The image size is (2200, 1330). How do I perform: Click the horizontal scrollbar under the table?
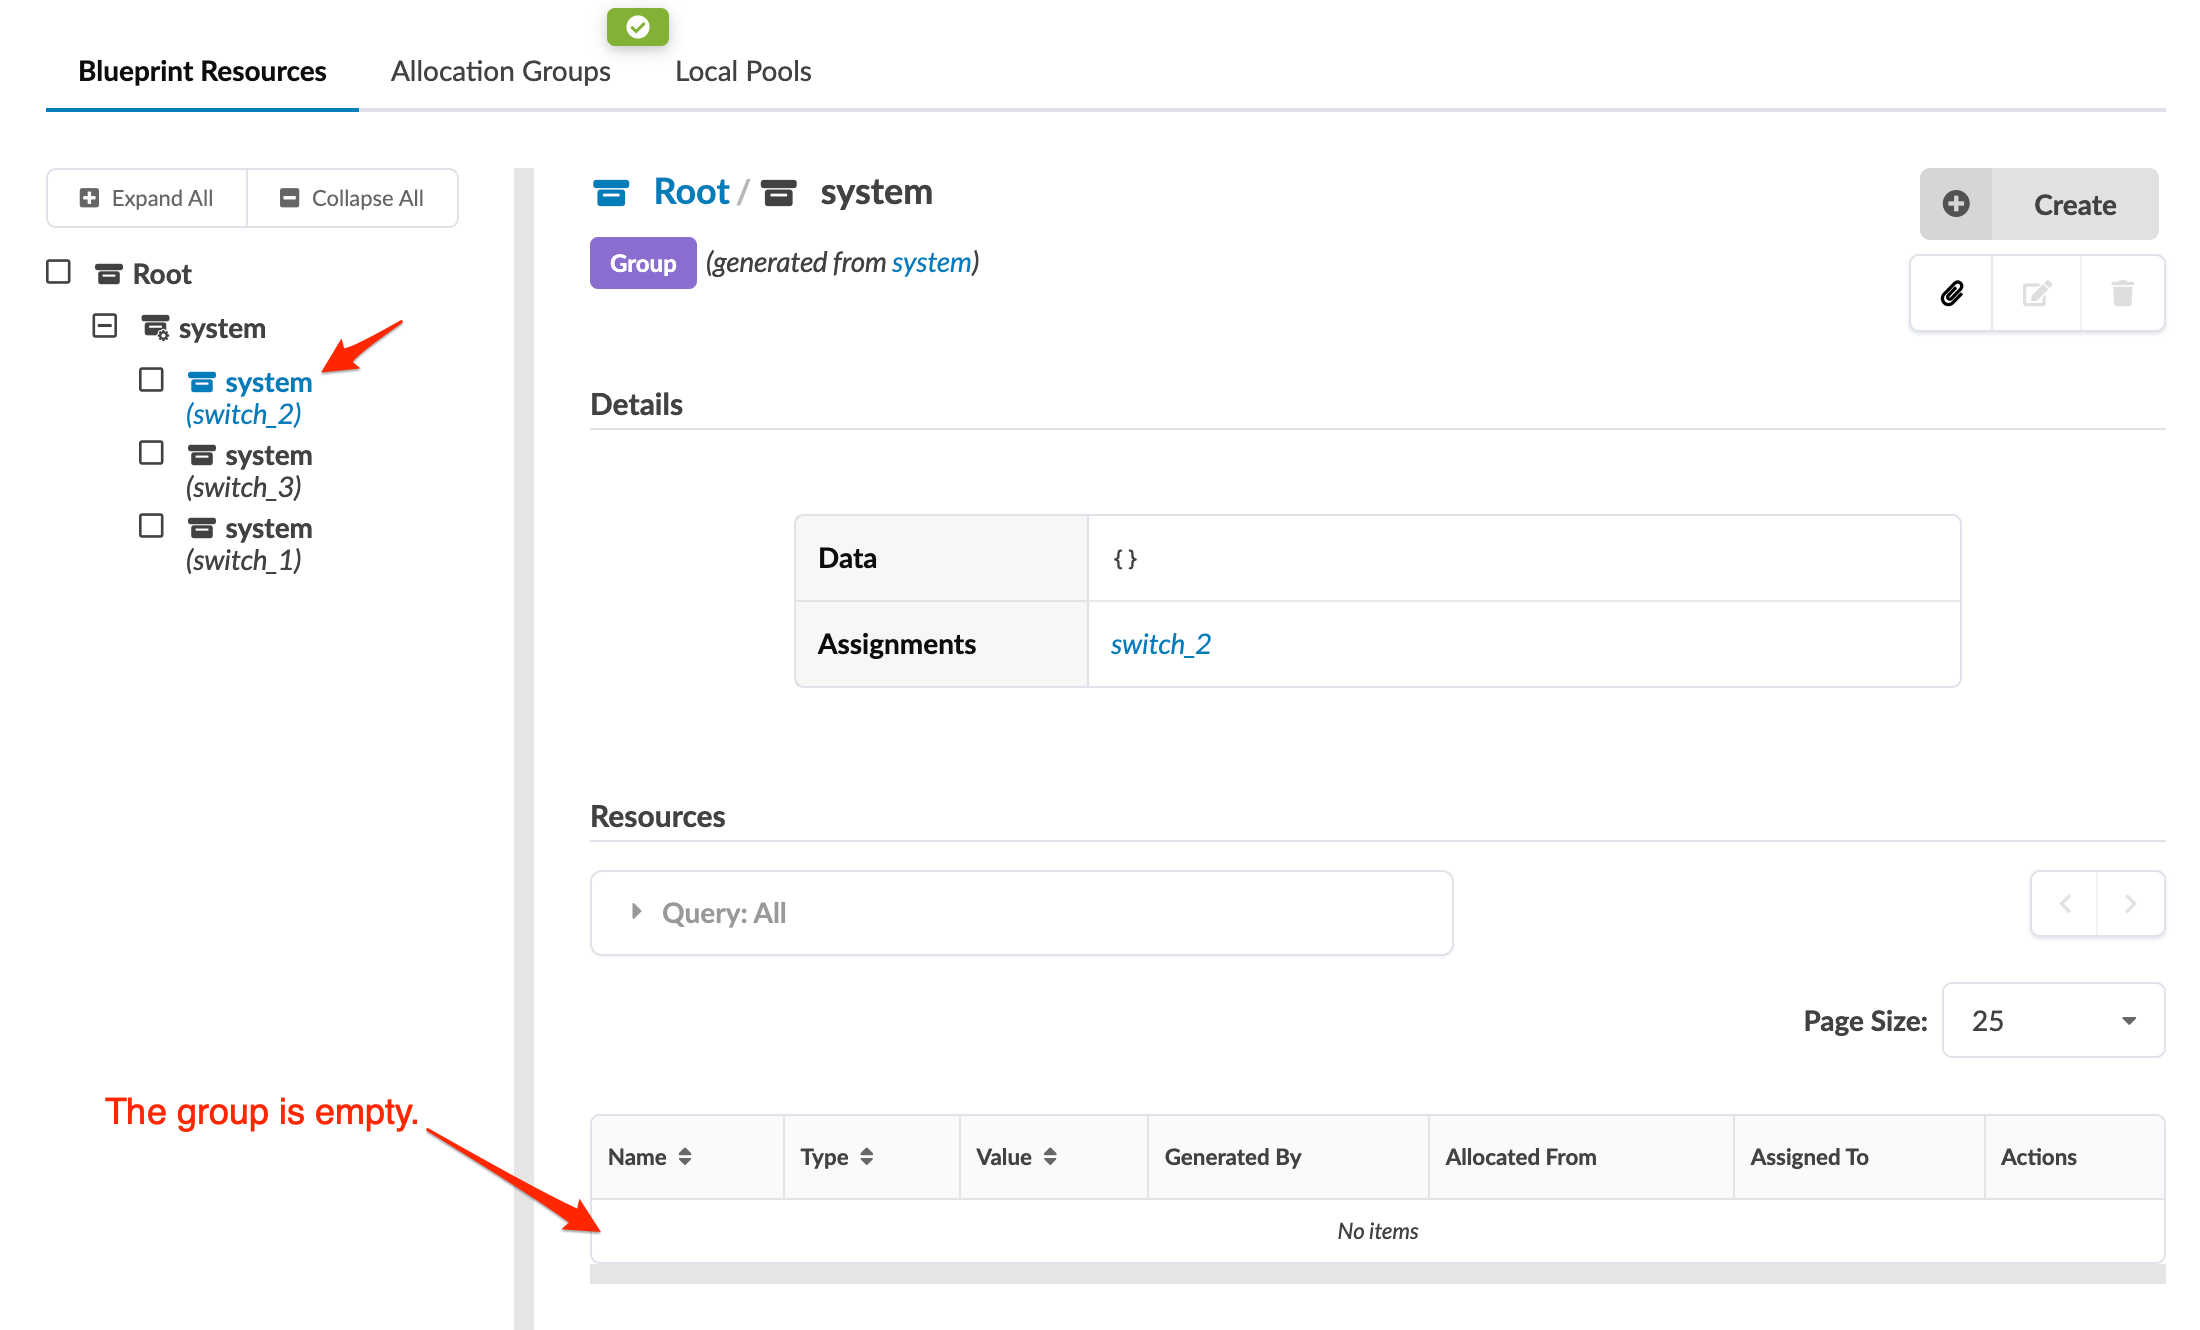1376,1273
